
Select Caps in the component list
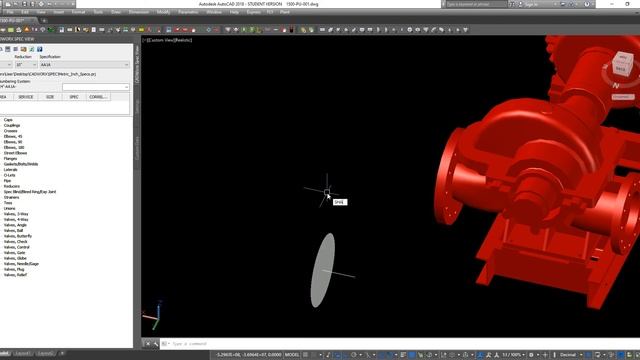8,120
